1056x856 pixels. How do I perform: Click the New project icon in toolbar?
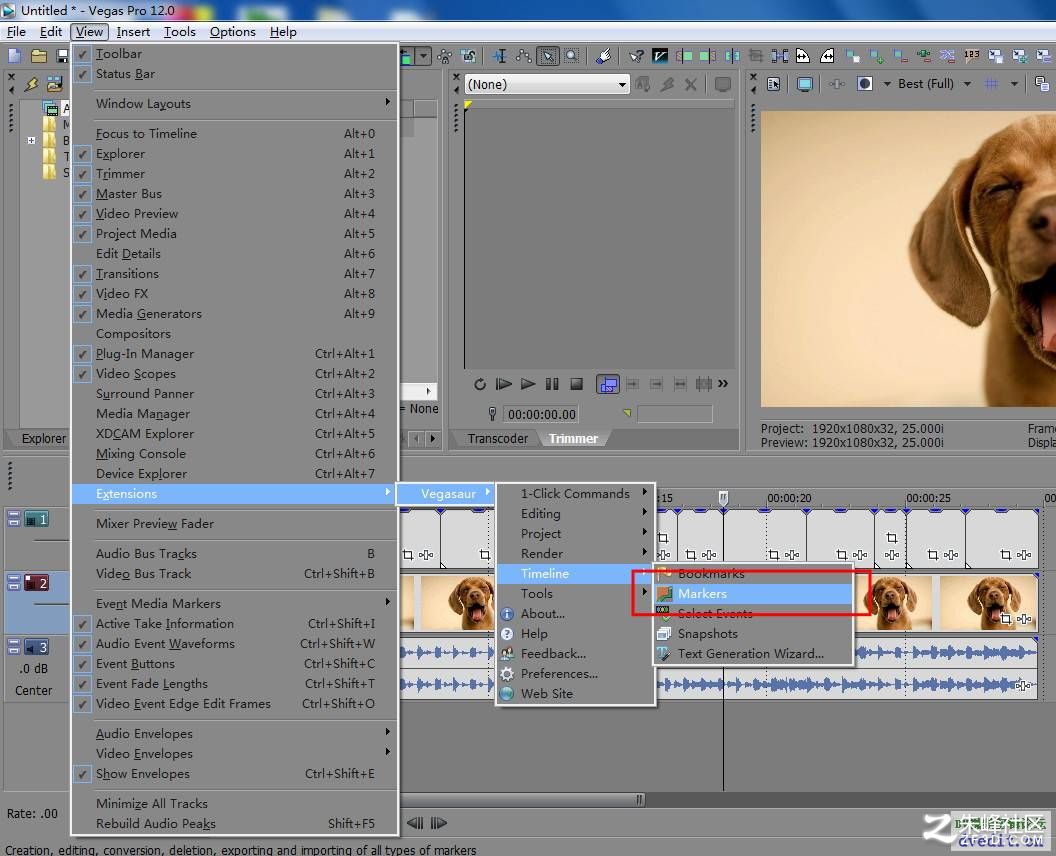click(15, 56)
